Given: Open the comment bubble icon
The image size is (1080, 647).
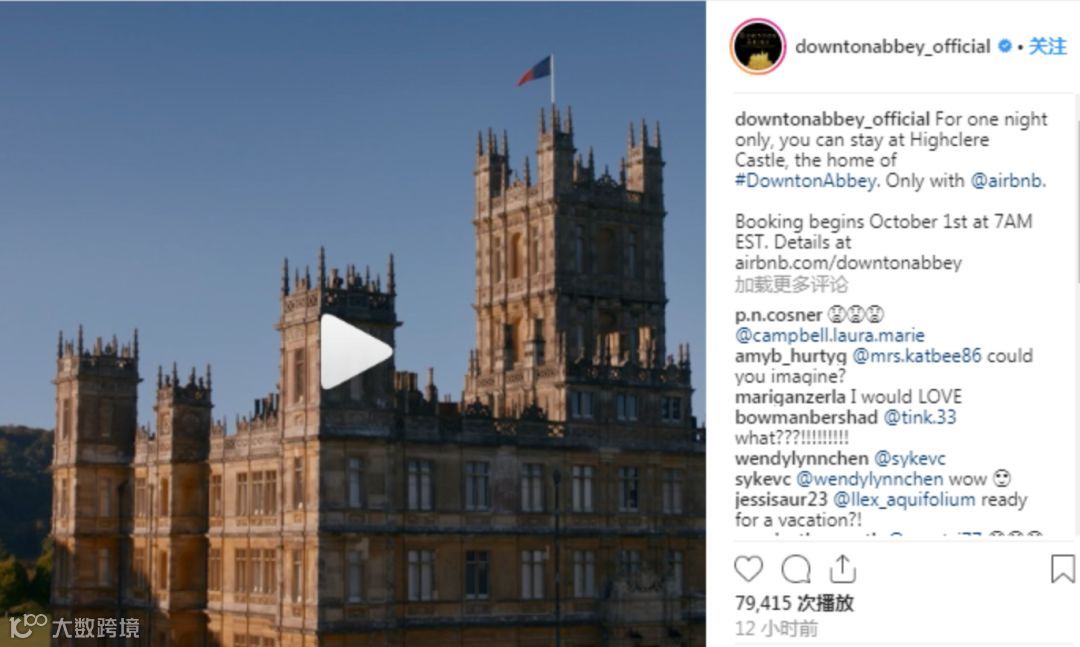Looking at the screenshot, I should coord(796,569).
